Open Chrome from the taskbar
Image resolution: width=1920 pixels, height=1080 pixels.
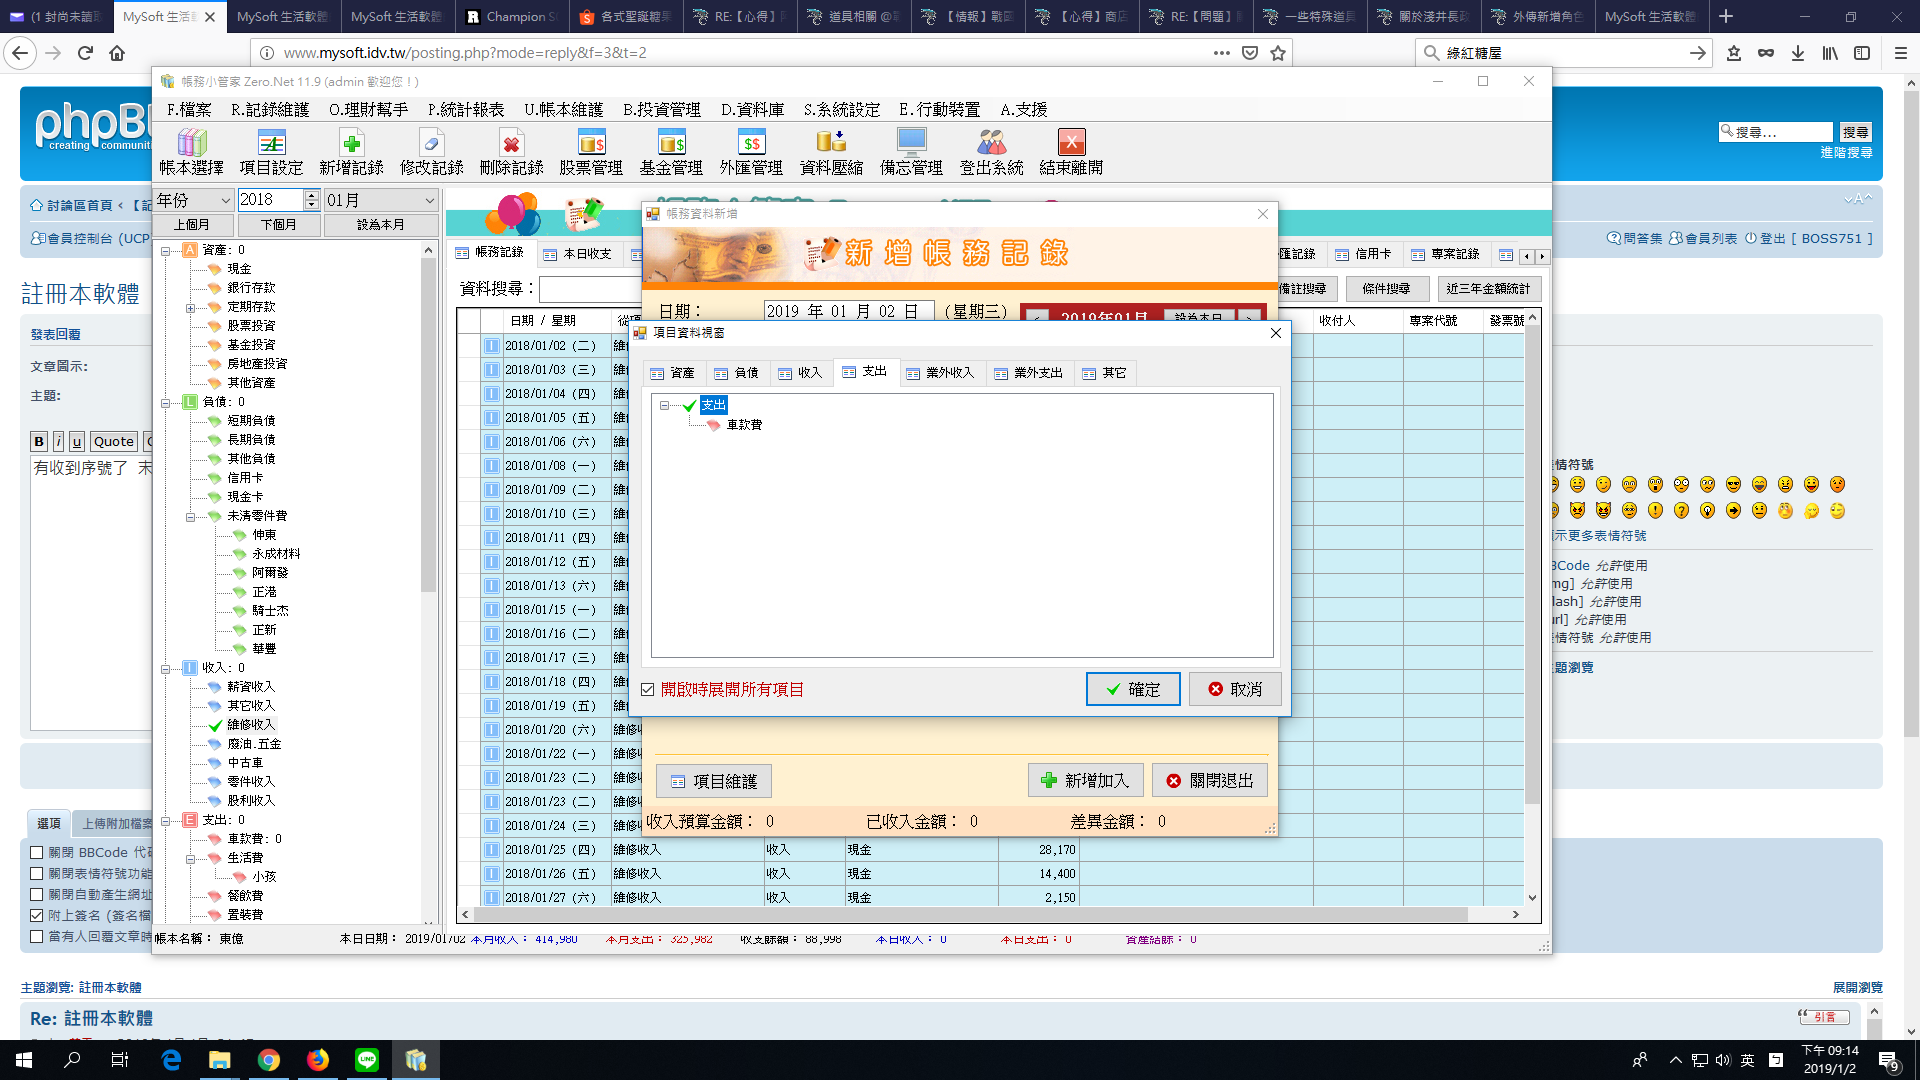(269, 1060)
